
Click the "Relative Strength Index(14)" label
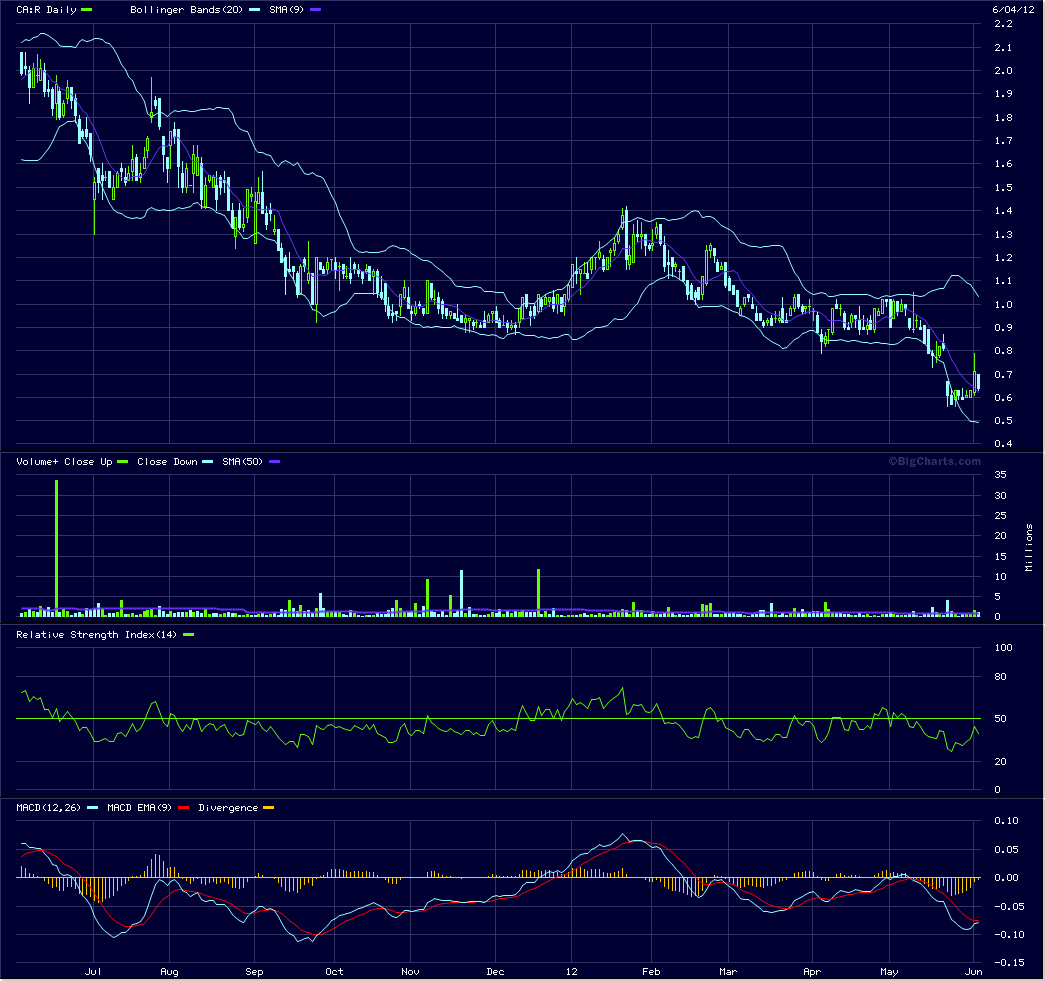[97, 634]
